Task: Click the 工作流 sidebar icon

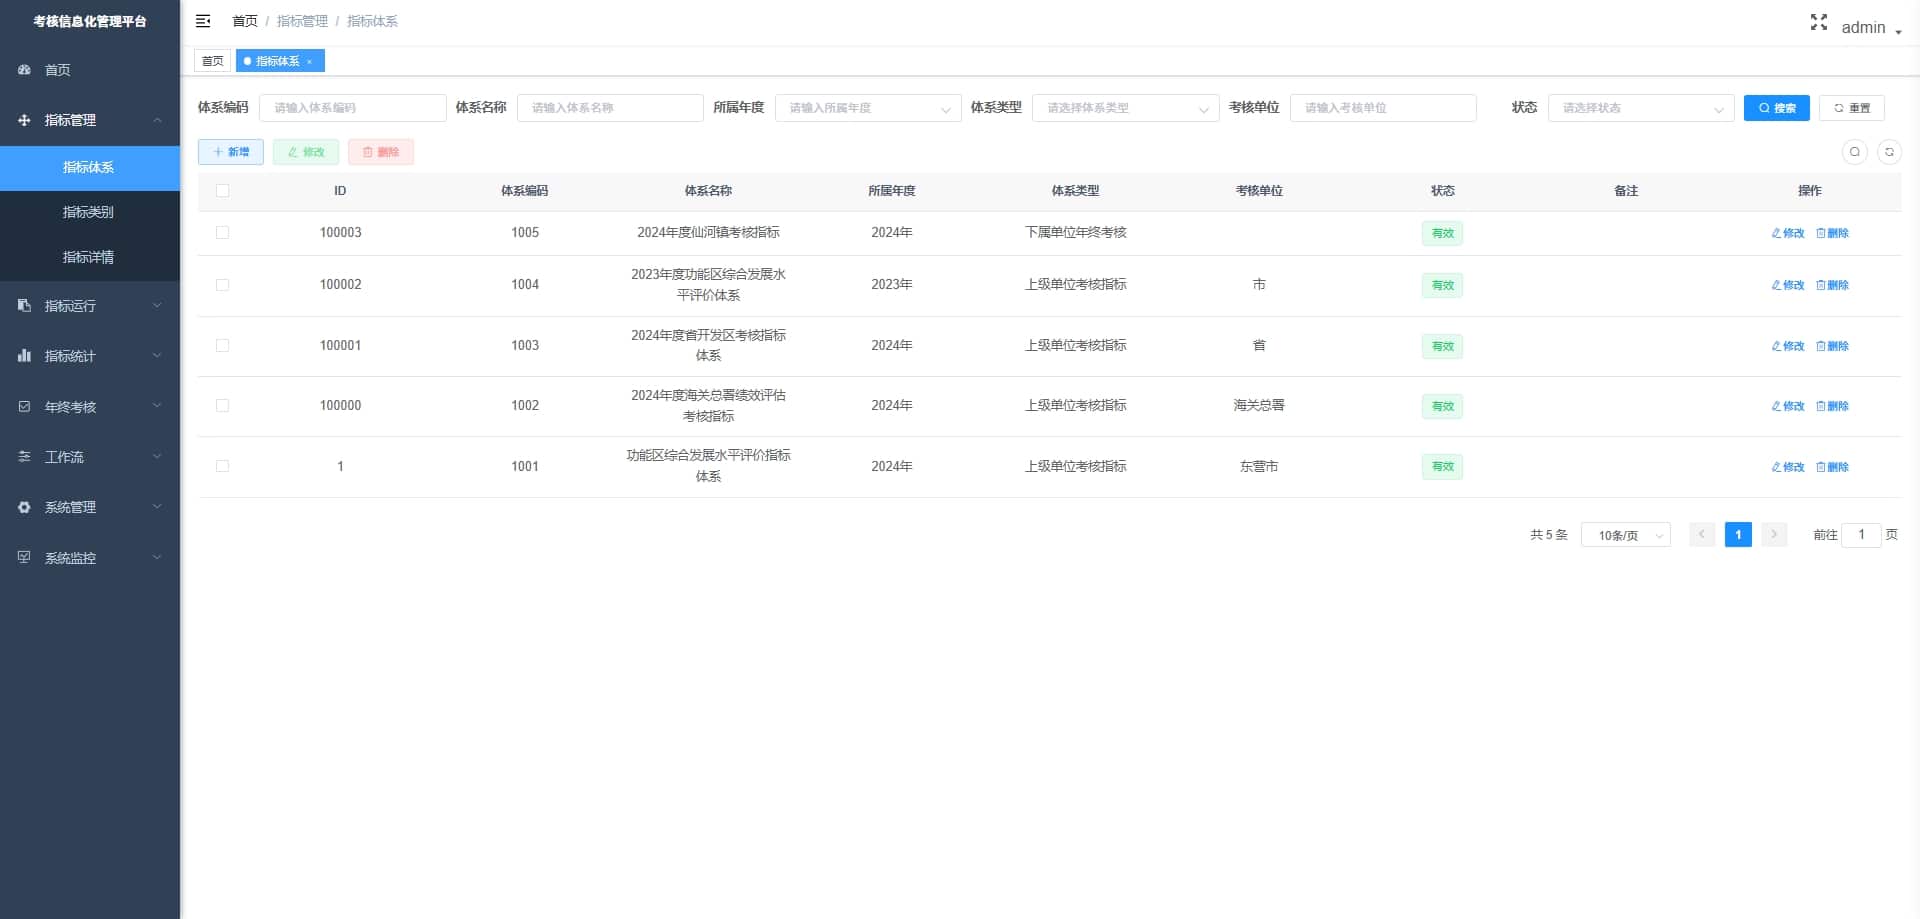Action: pyautogui.click(x=24, y=457)
